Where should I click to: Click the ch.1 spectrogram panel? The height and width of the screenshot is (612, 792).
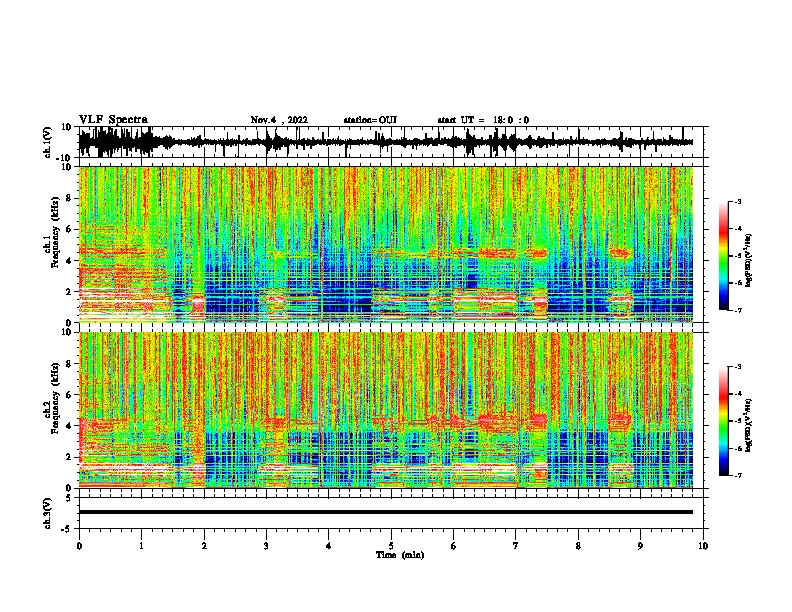(x=385, y=244)
